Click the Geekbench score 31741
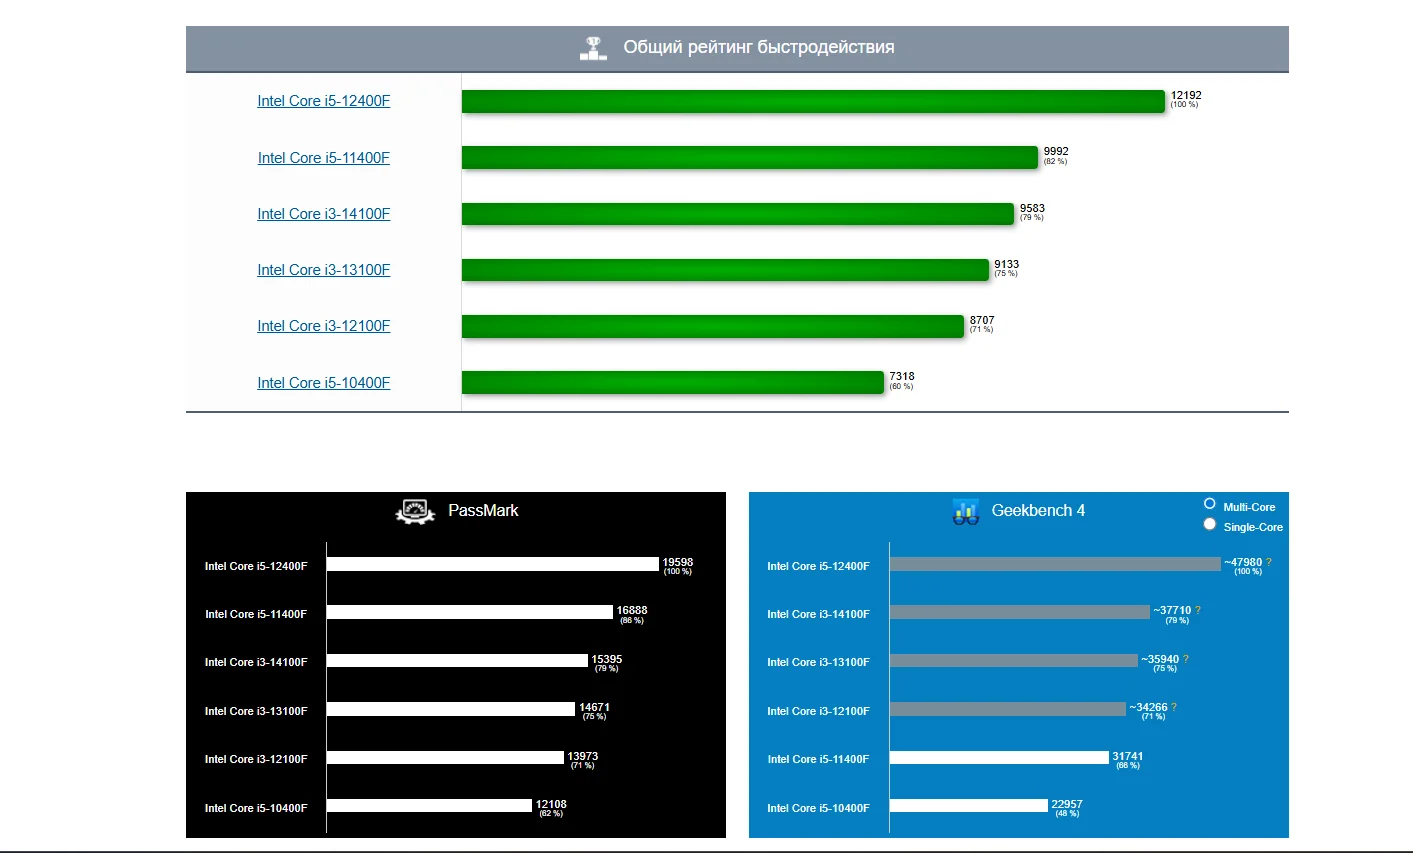The height and width of the screenshot is (853, 1413). (x=1128, y=756)
